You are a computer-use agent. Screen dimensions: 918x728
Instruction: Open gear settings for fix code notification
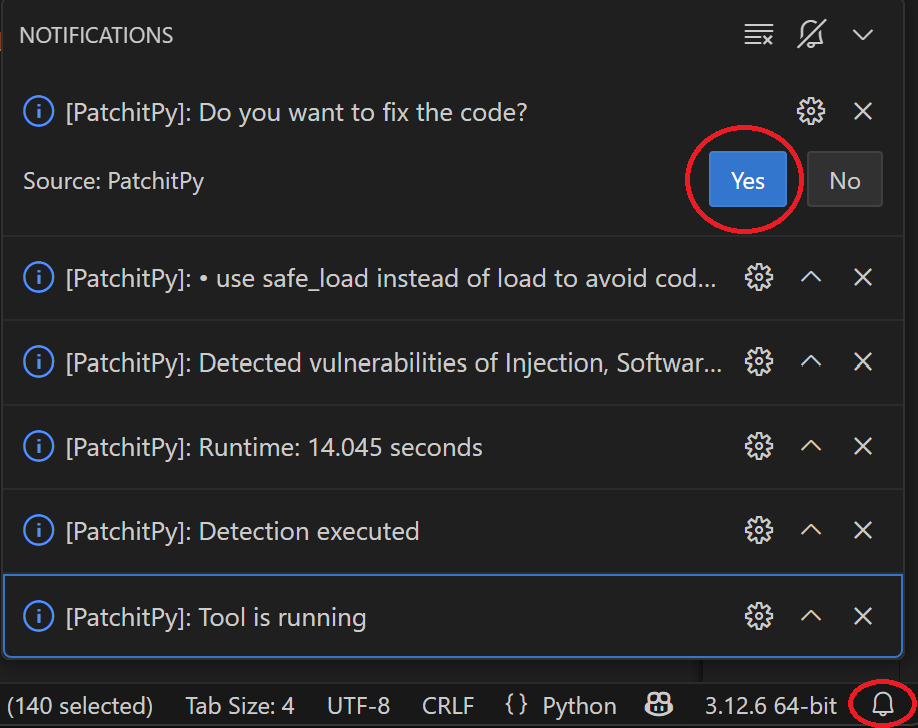tap(810, 111)
